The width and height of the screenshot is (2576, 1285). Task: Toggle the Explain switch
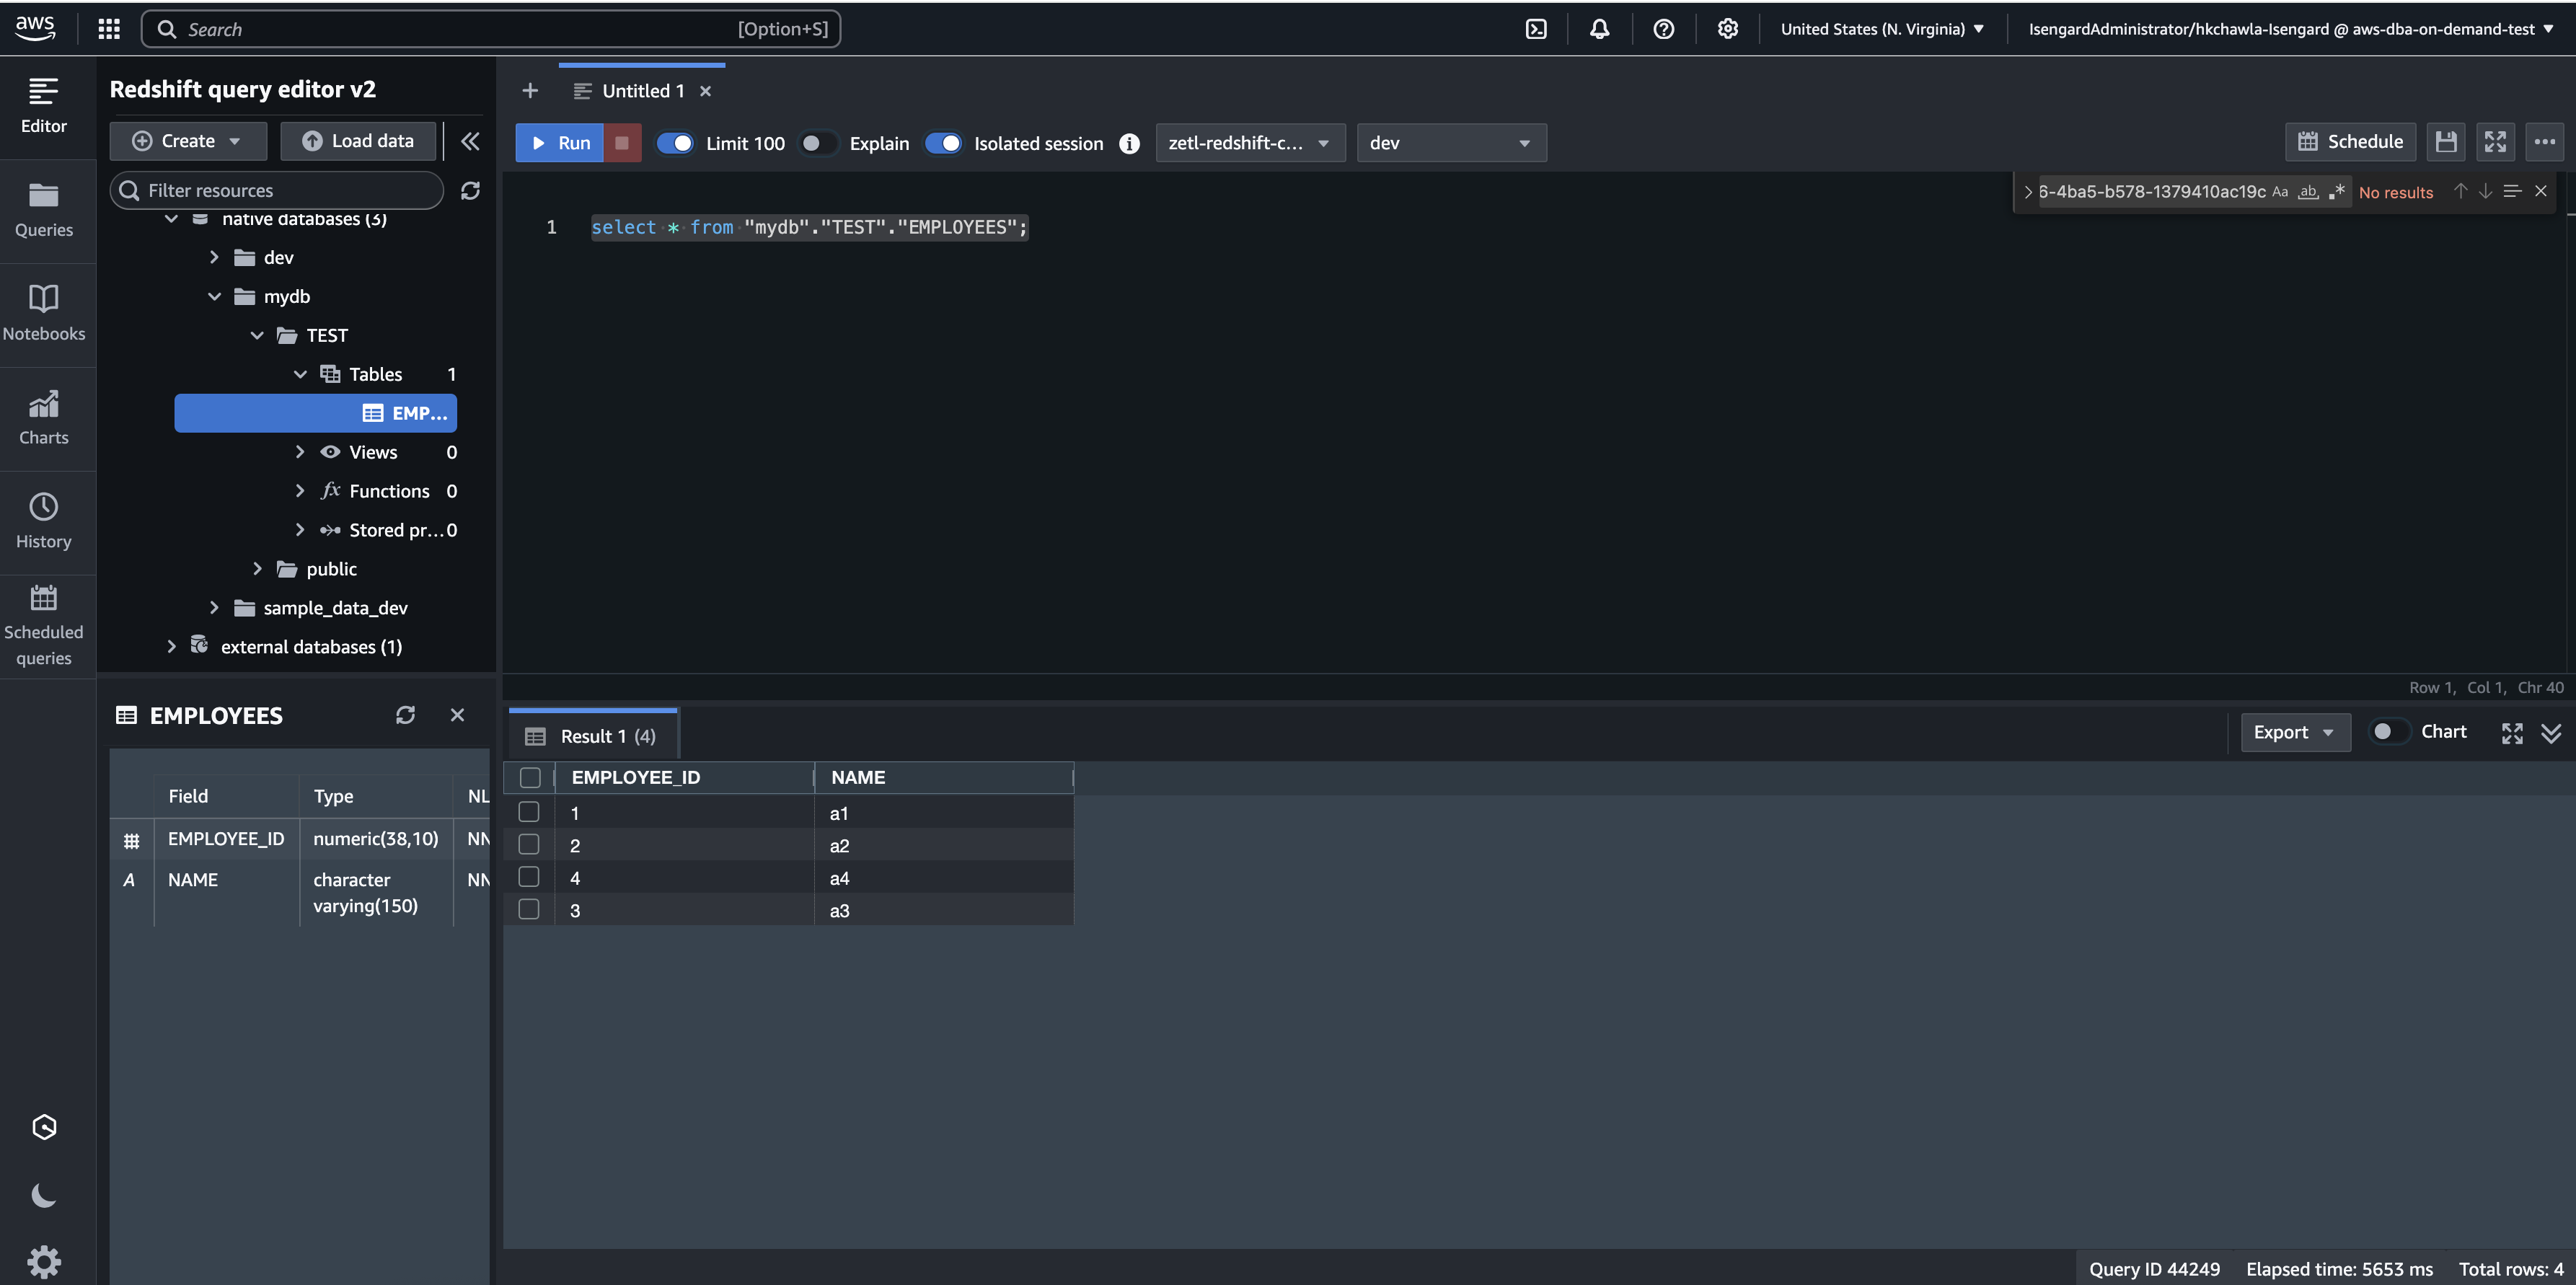pyautogui.click(x=818, y=143)
